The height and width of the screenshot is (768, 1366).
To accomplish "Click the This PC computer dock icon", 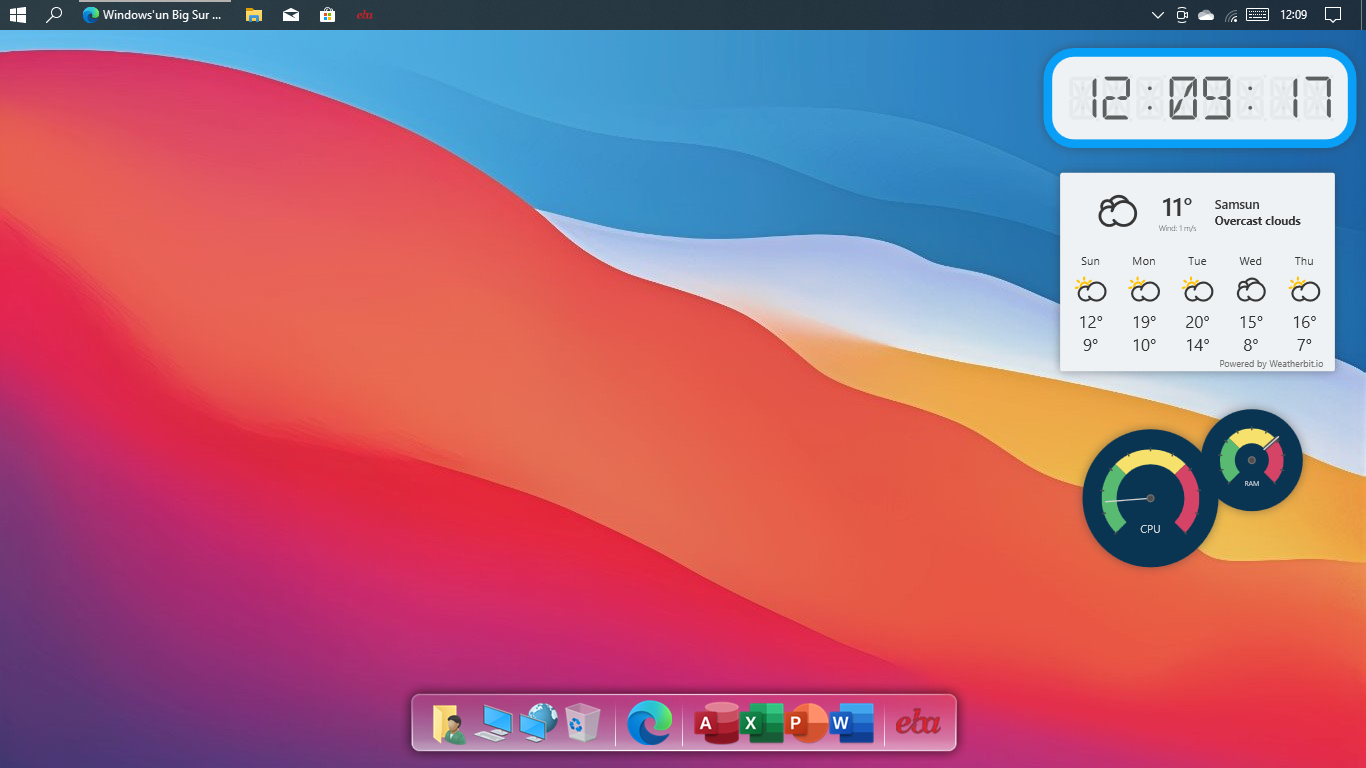I will (493, 723).
